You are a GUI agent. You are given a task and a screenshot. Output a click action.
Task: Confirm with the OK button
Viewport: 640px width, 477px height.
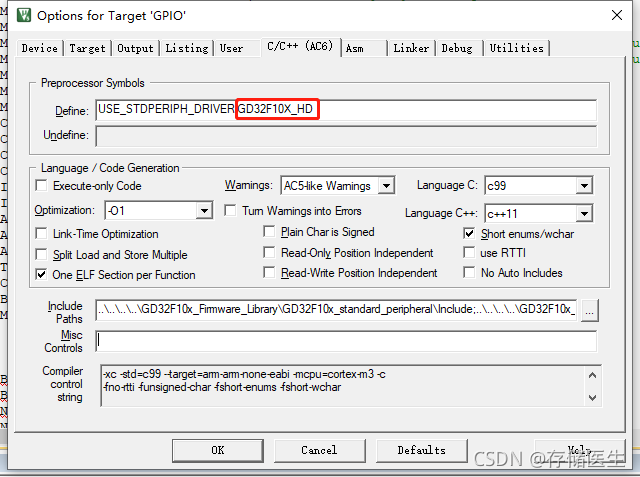point(218,450)
